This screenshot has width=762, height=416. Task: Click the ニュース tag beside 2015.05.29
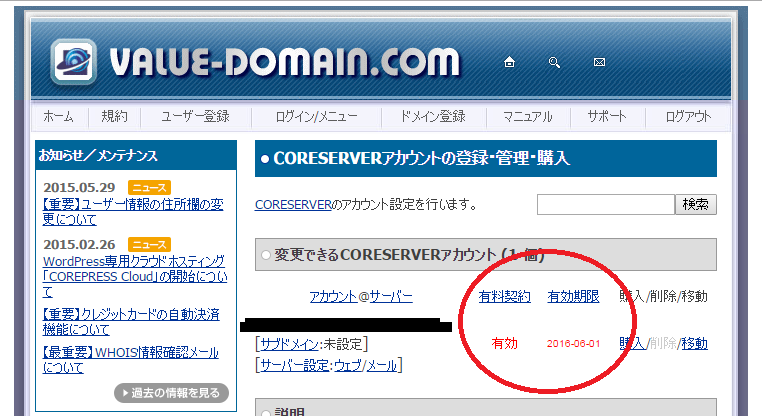(x=149, y=188)
